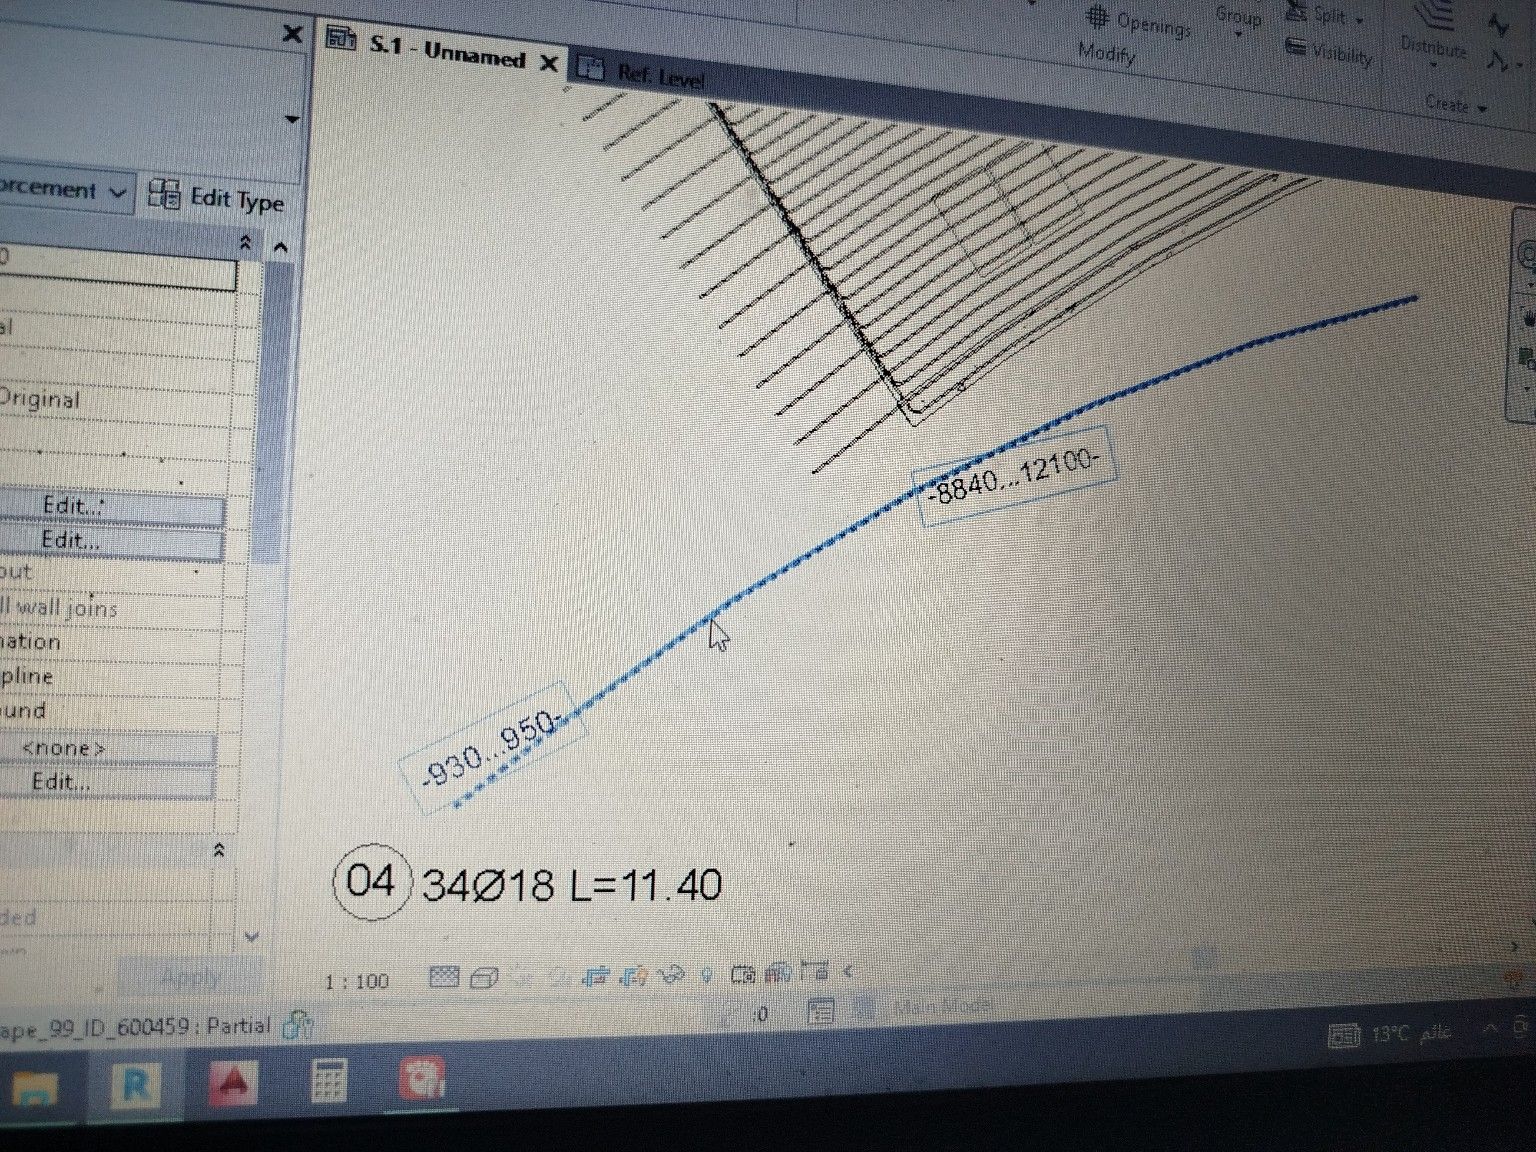Click the Openings grid icon in ribbon

pyautogui.click(x=1098, y=17)
